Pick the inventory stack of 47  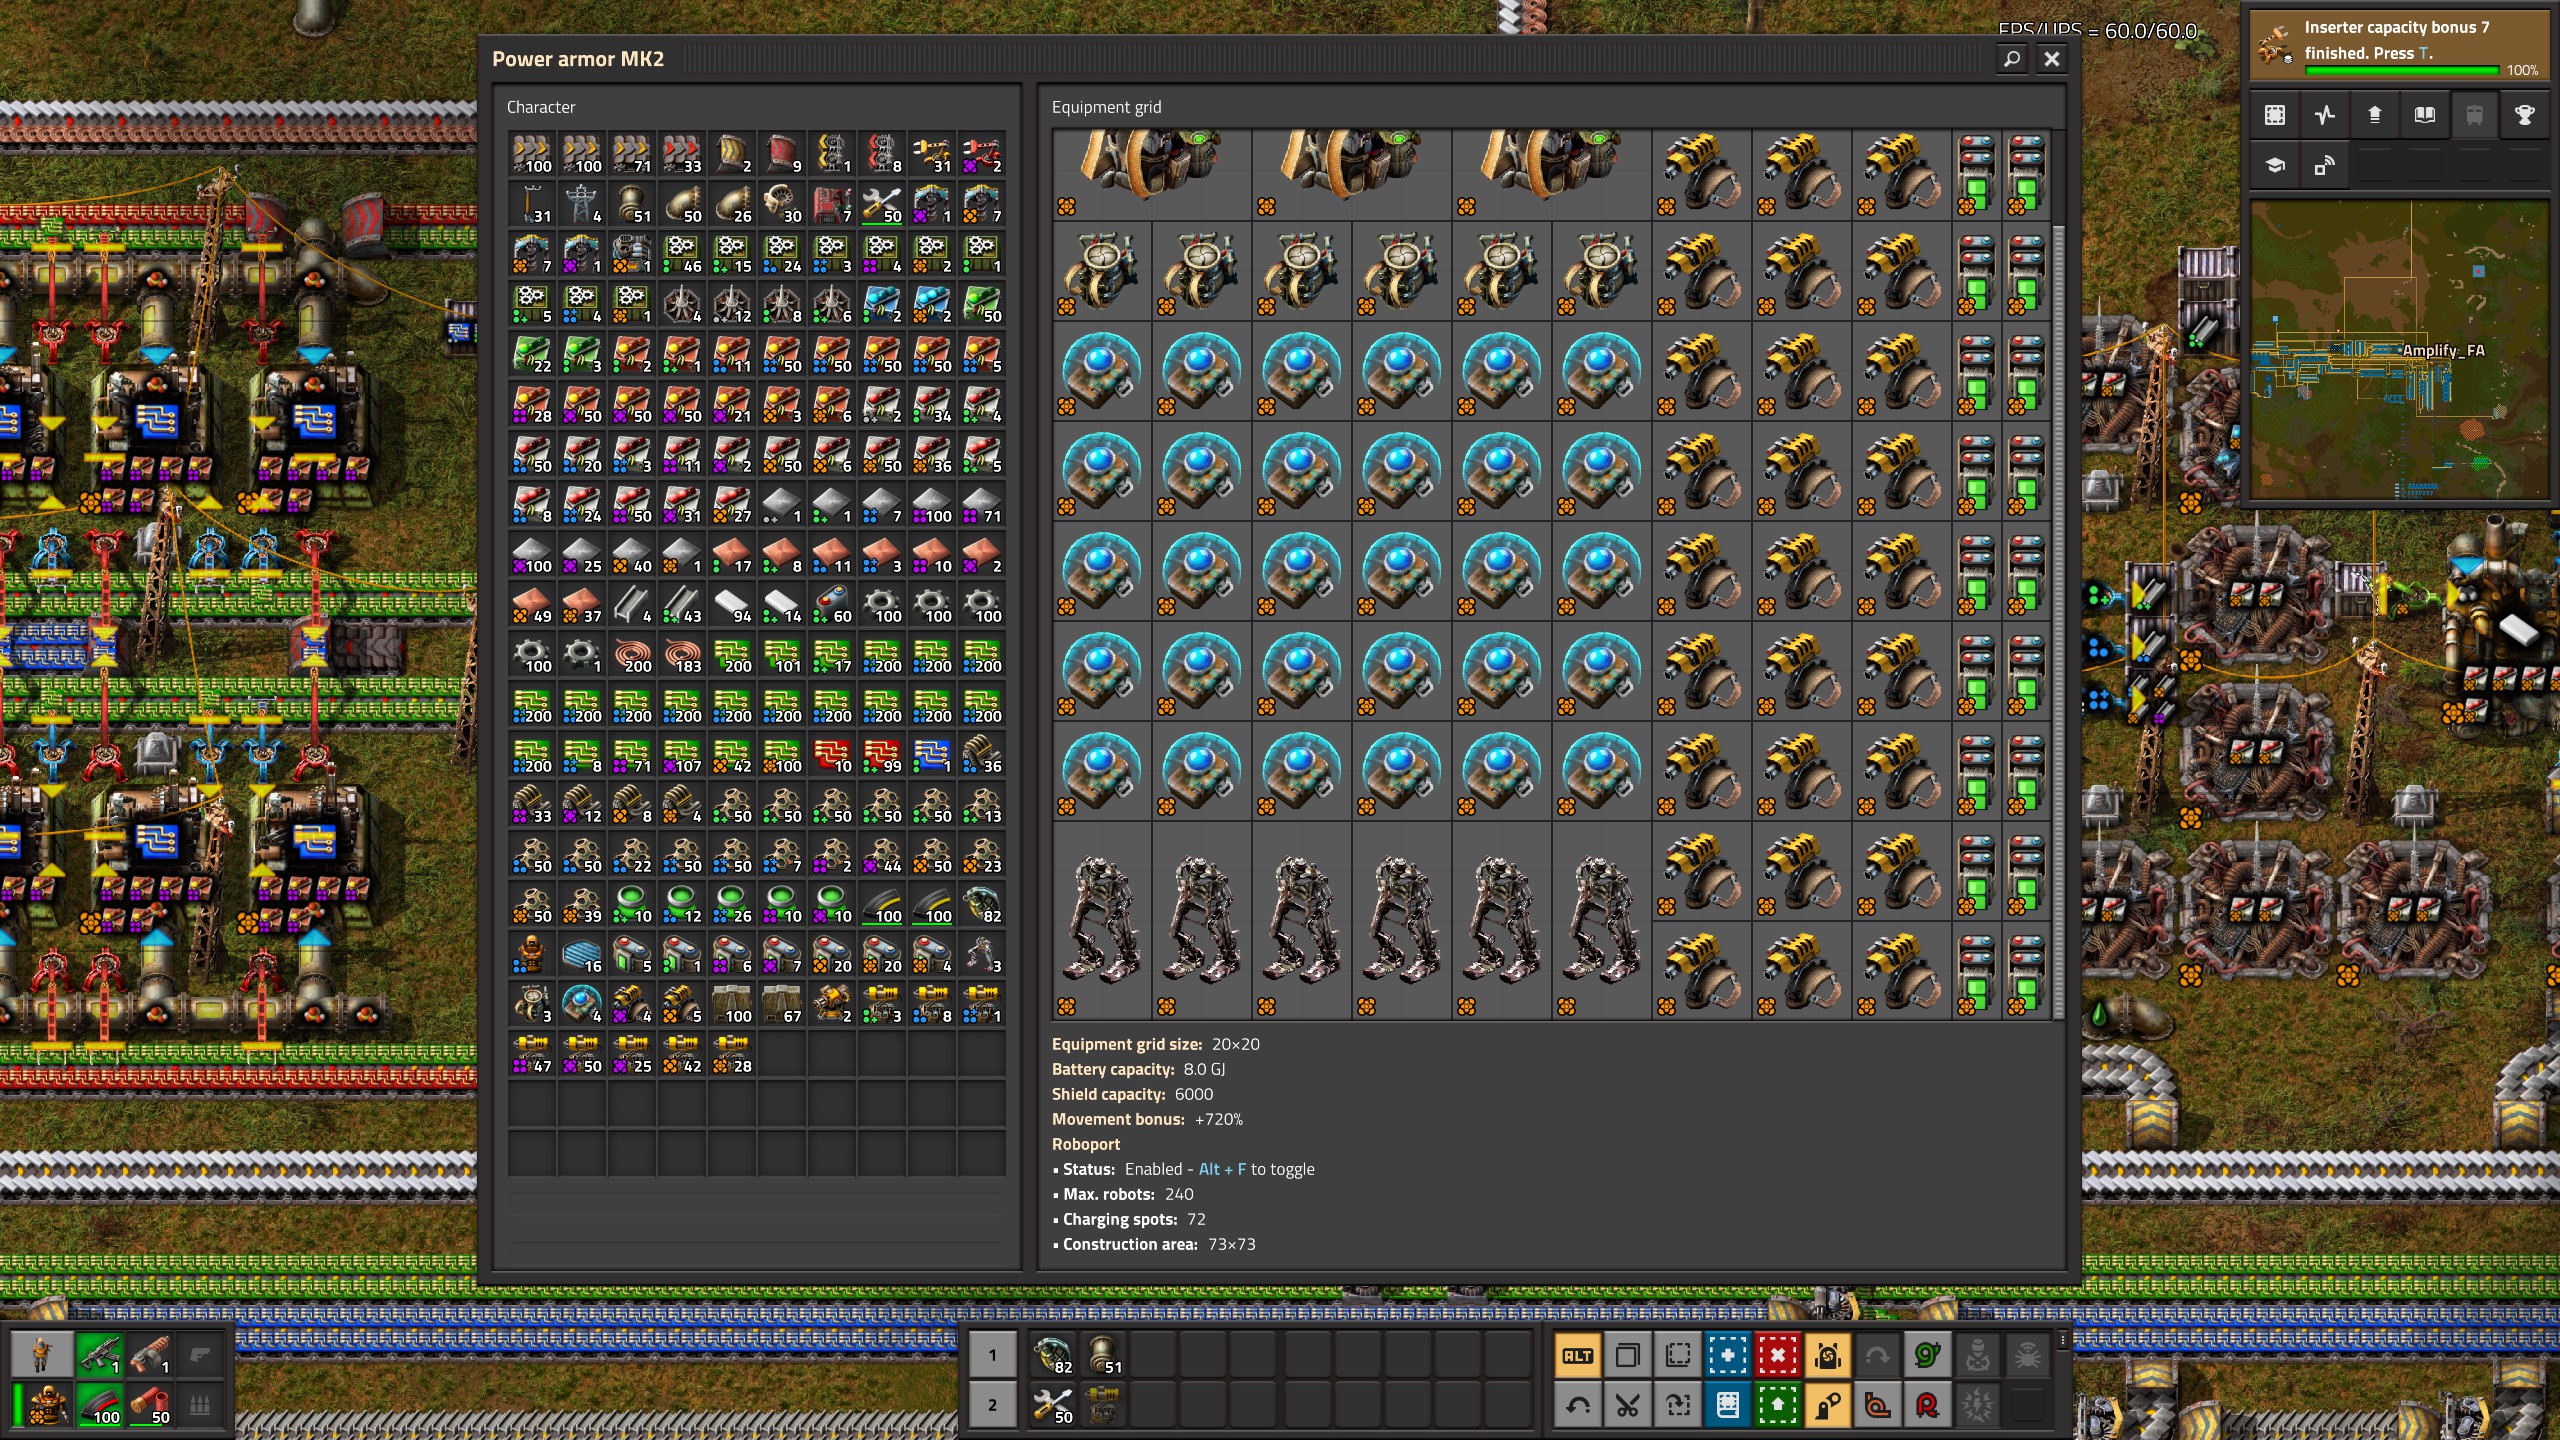(532, 1055)
